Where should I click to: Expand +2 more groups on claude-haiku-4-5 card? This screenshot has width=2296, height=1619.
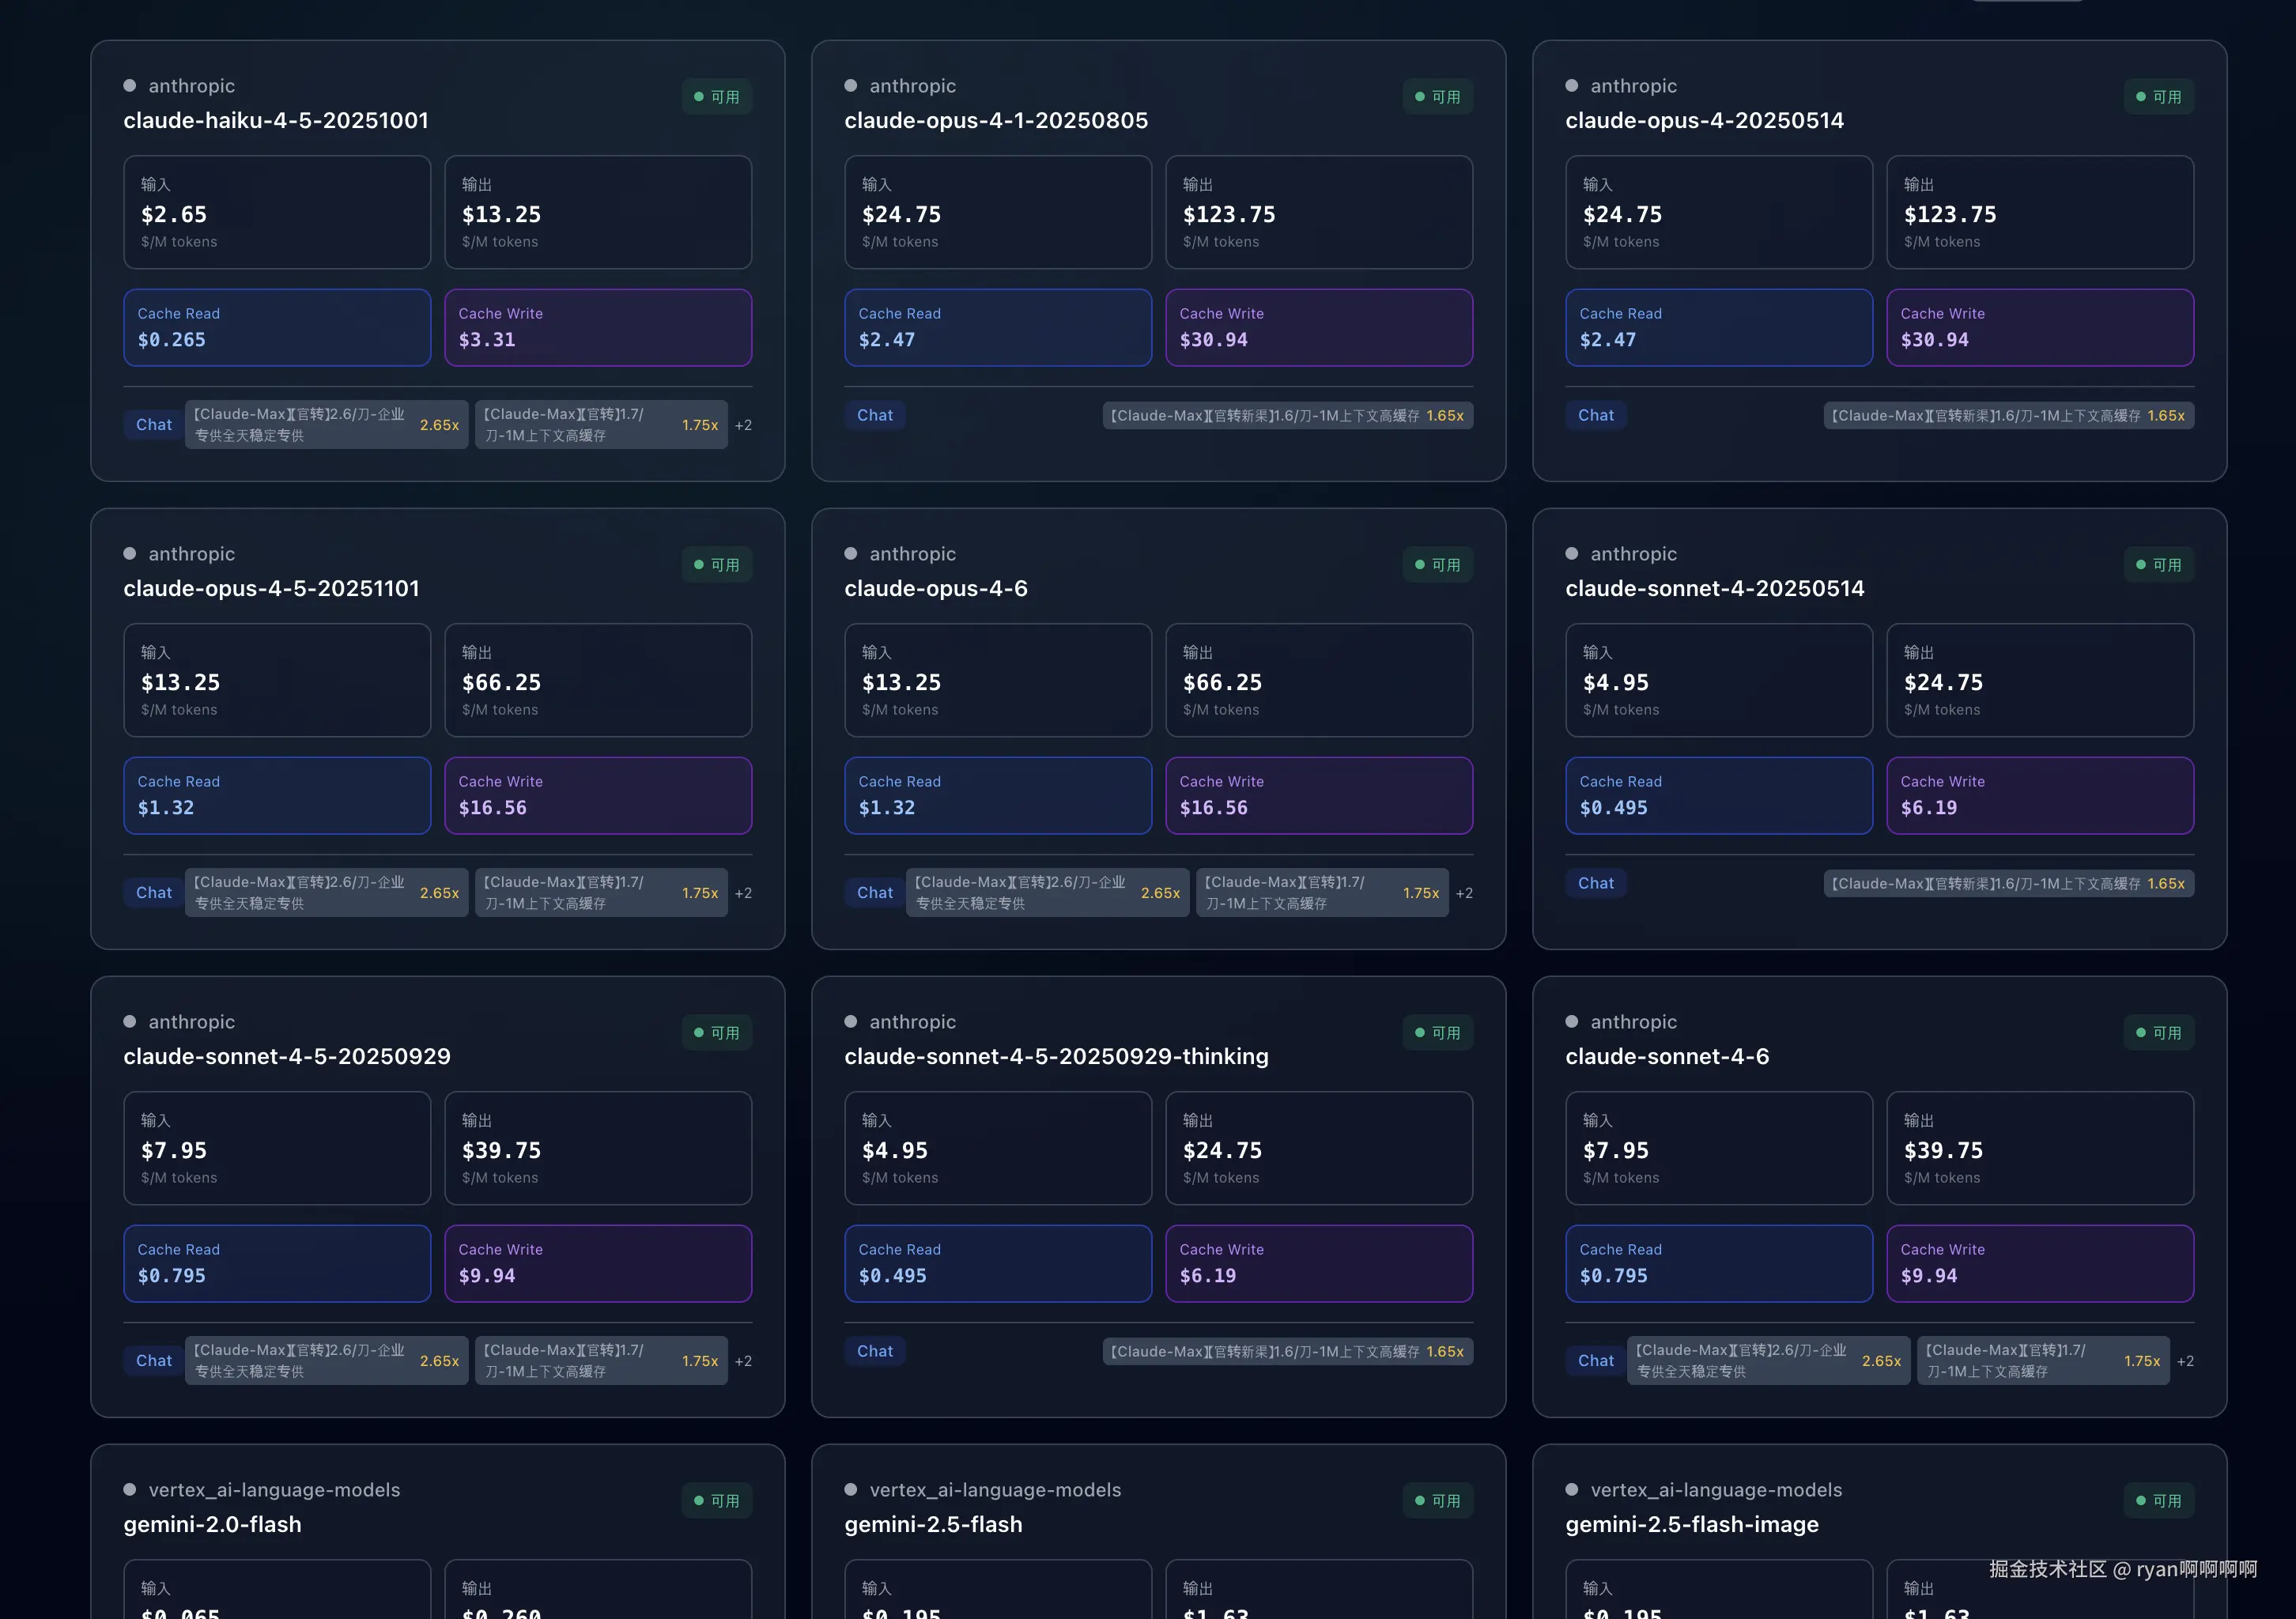pos(743,425)
